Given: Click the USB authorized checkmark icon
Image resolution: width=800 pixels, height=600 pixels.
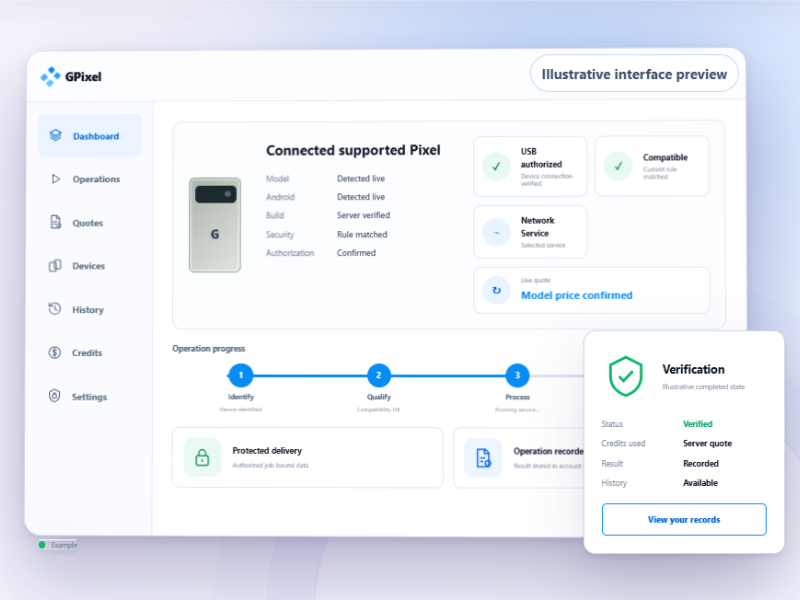Looking at the screenshot, I should click(x=496, y=166).
